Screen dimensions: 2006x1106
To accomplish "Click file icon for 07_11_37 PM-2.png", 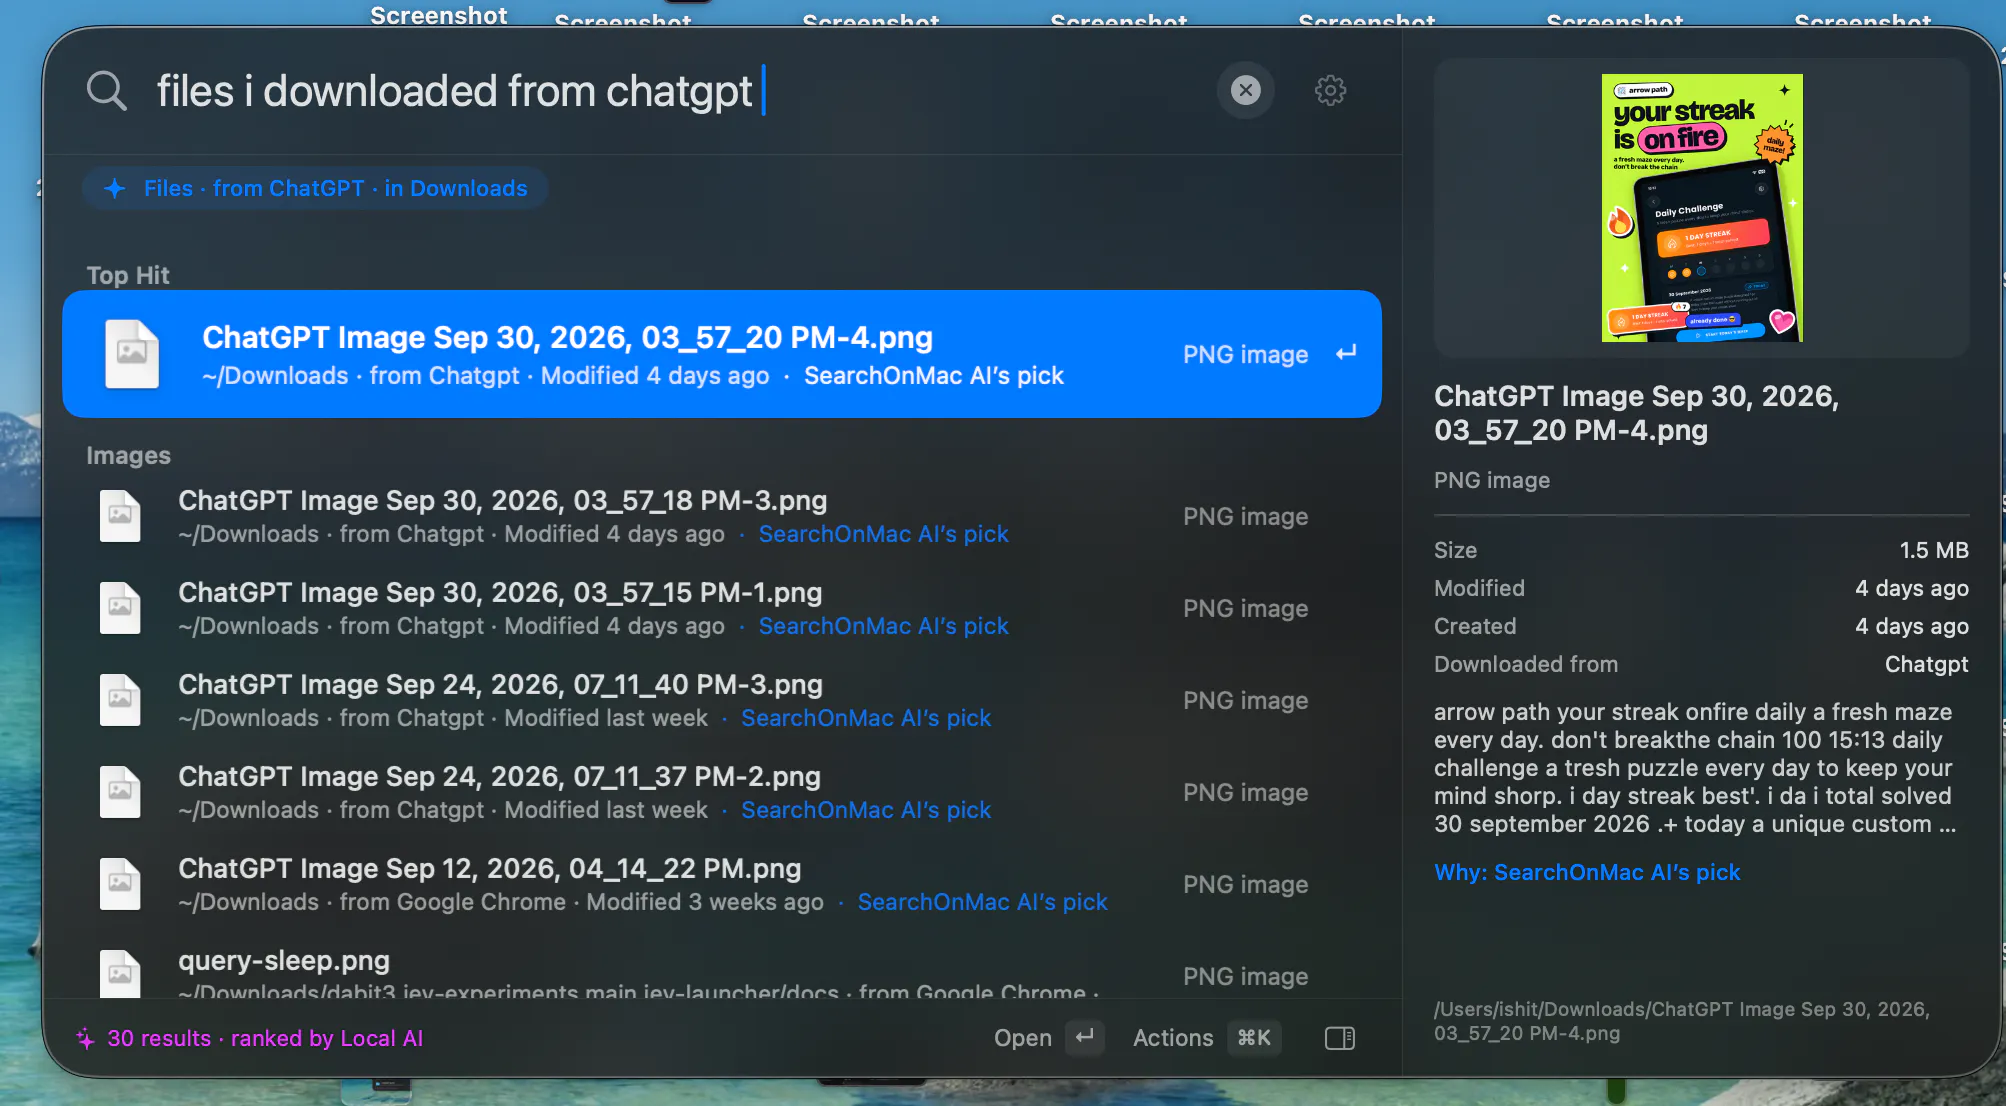I will click(x=120, y=792).
